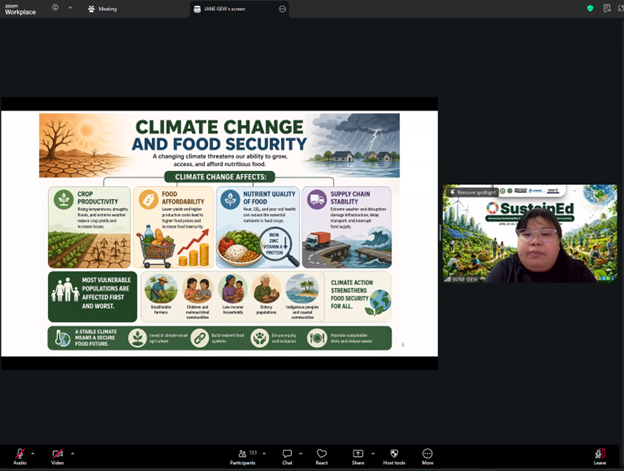Click the divider handle beside speaker video
The image size is (624, 471).
pyautogui.click(x=440, y=233)
